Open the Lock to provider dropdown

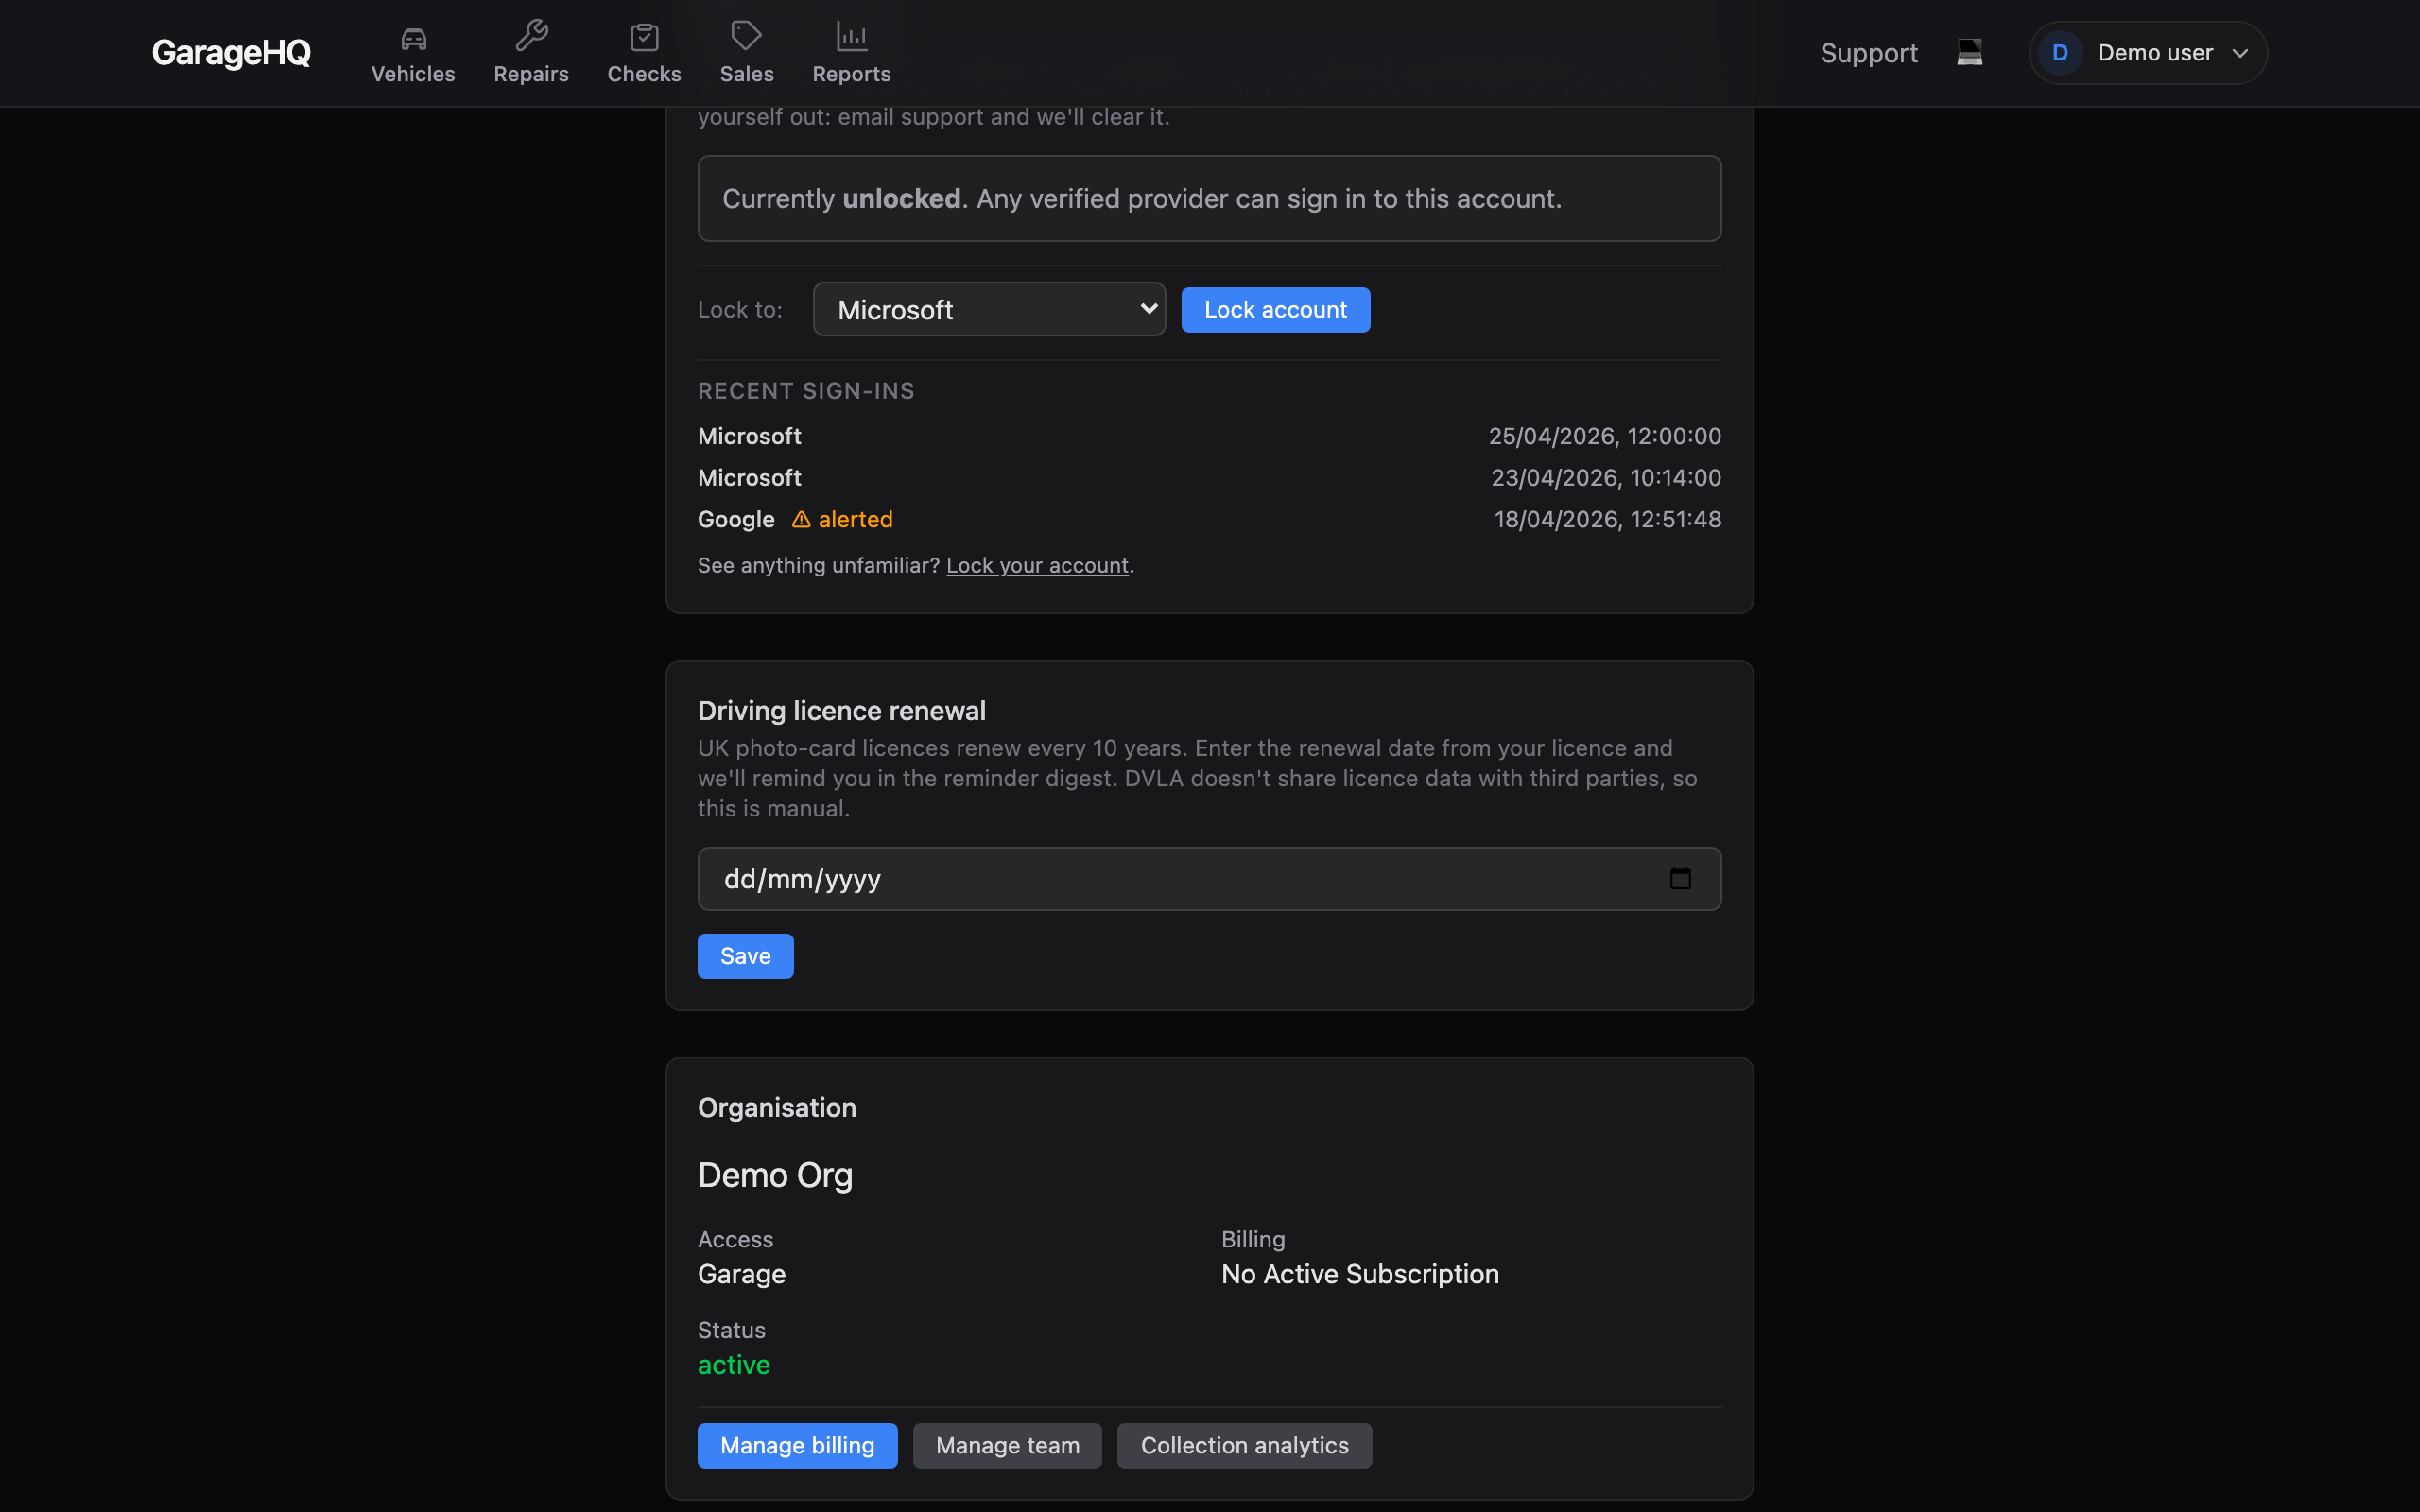(989, 309)
